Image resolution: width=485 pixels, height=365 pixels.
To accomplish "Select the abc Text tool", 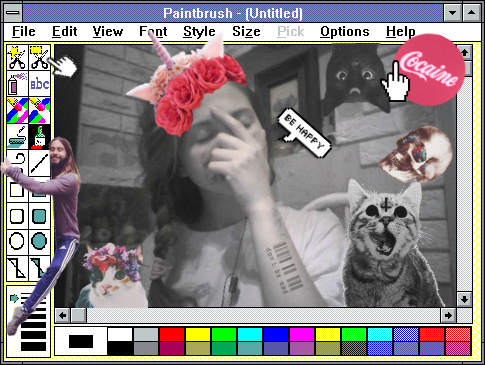I will point(39,83).
